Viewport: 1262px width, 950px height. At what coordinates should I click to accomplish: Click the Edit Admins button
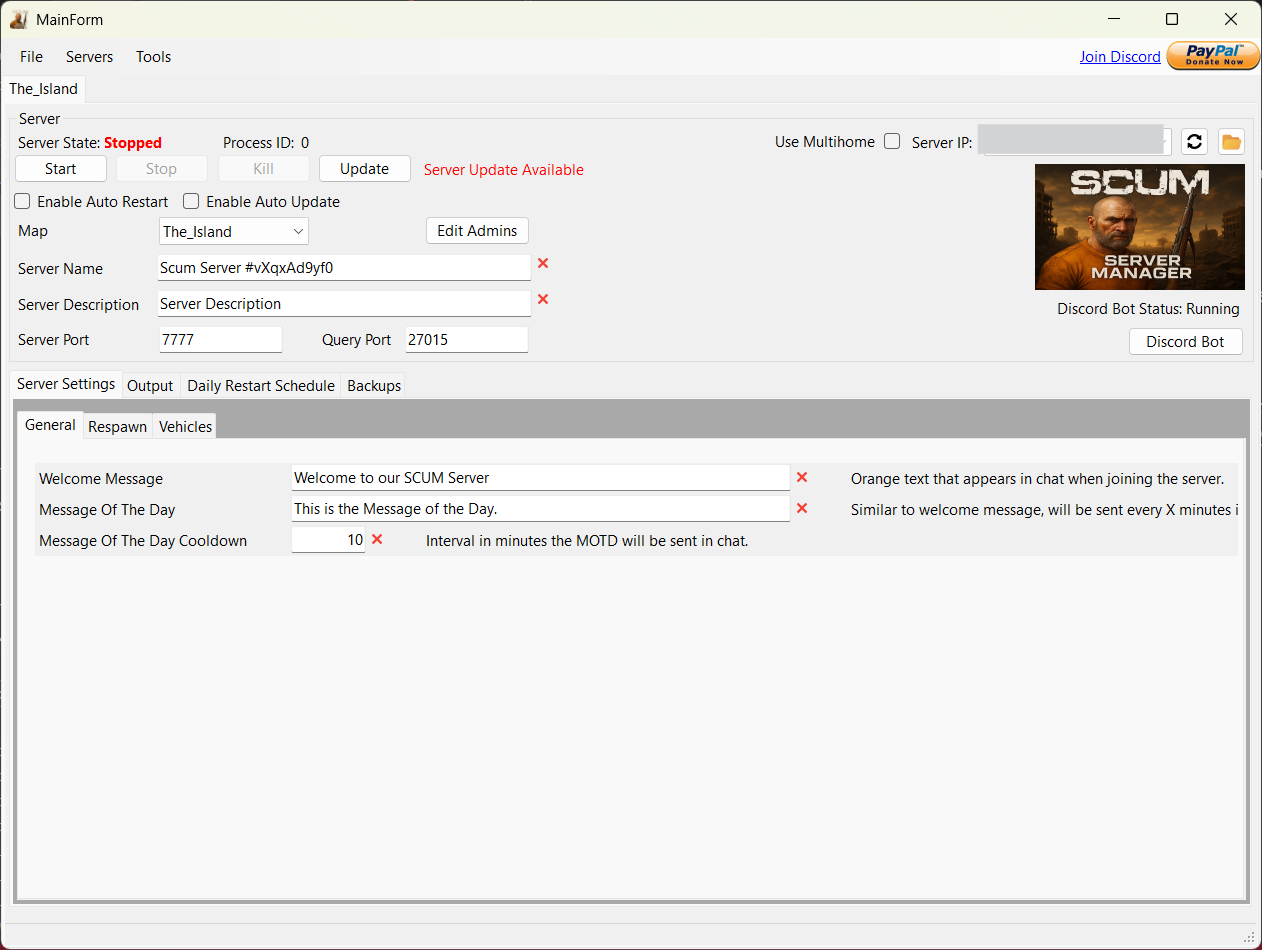pyautogui.click(x=477, y=231)
